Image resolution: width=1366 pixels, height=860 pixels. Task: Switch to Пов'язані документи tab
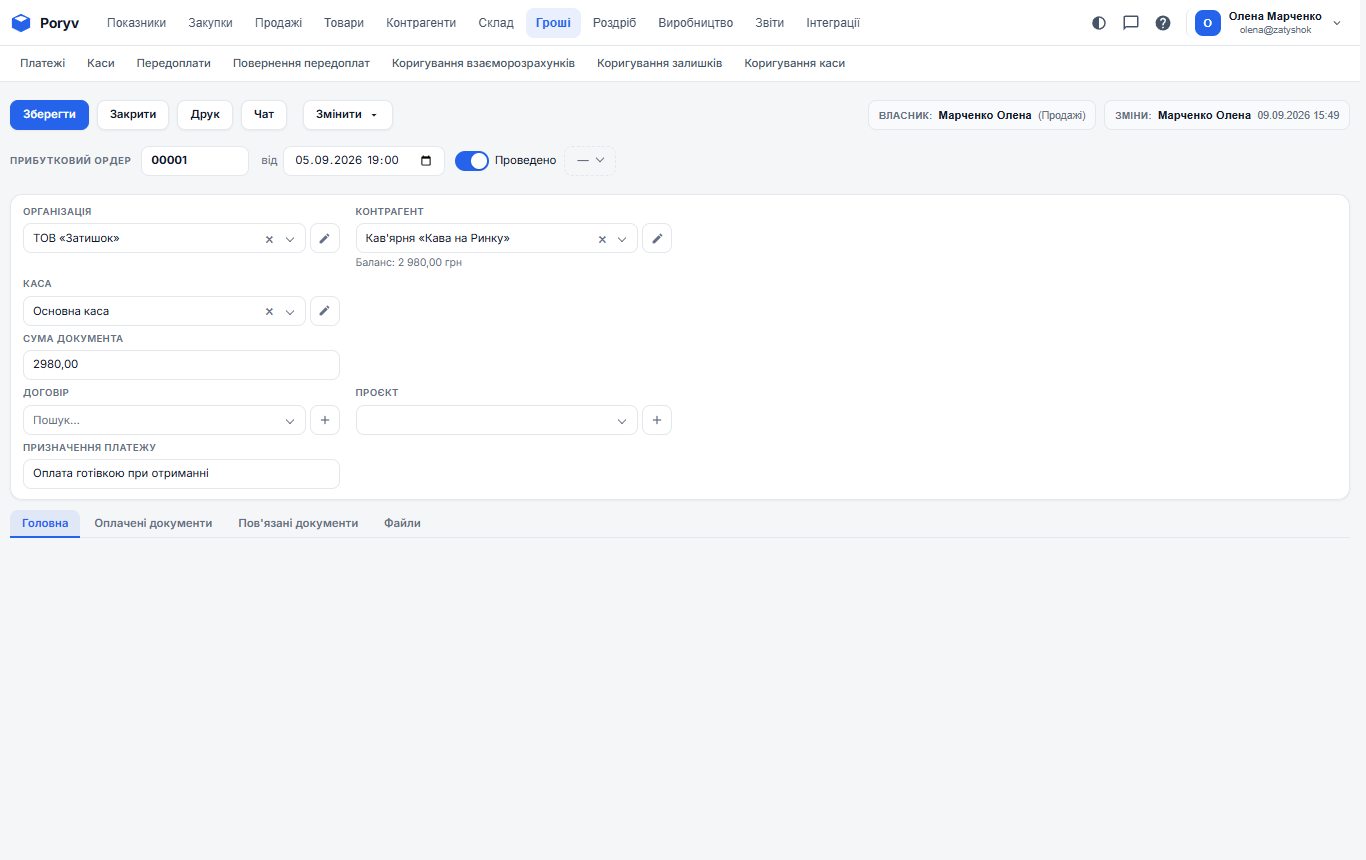point(298,523)
